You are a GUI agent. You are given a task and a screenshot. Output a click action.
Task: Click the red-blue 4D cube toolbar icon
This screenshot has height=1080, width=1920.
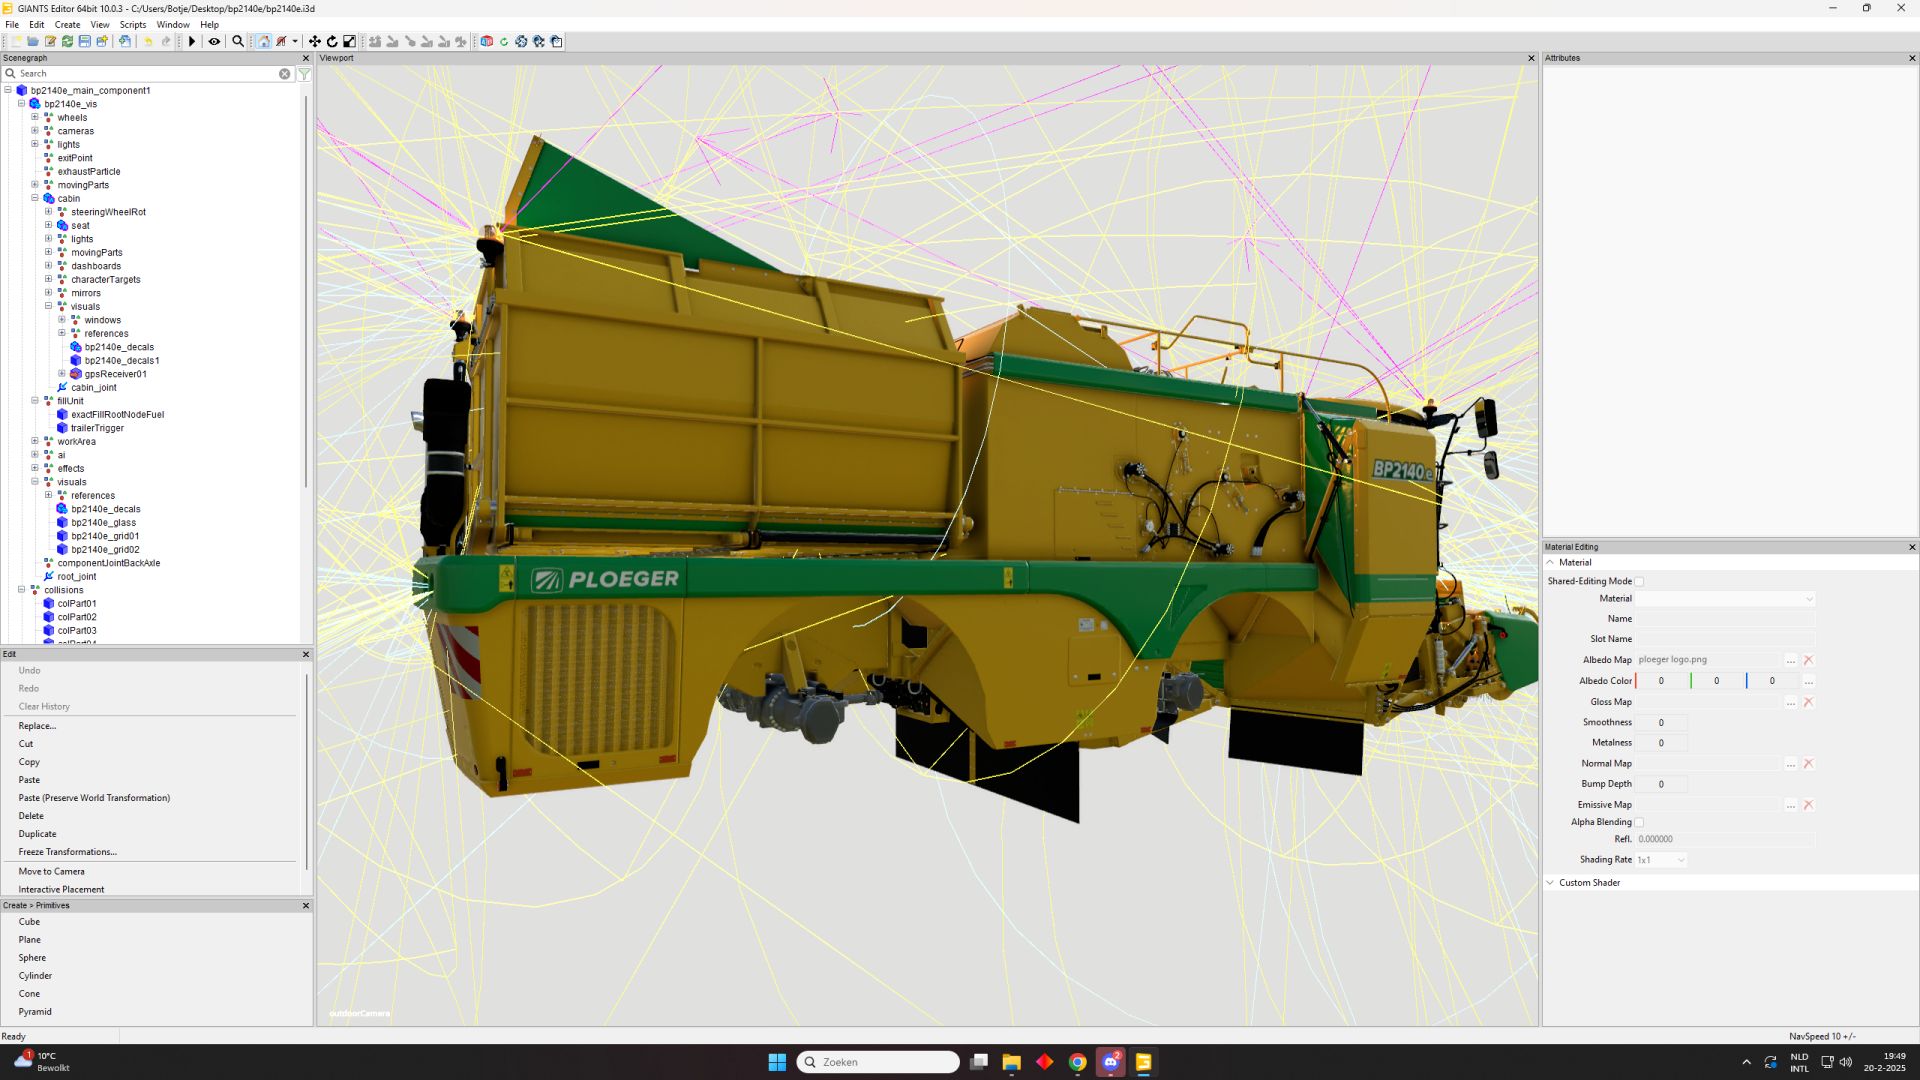[x=486, y=42]
